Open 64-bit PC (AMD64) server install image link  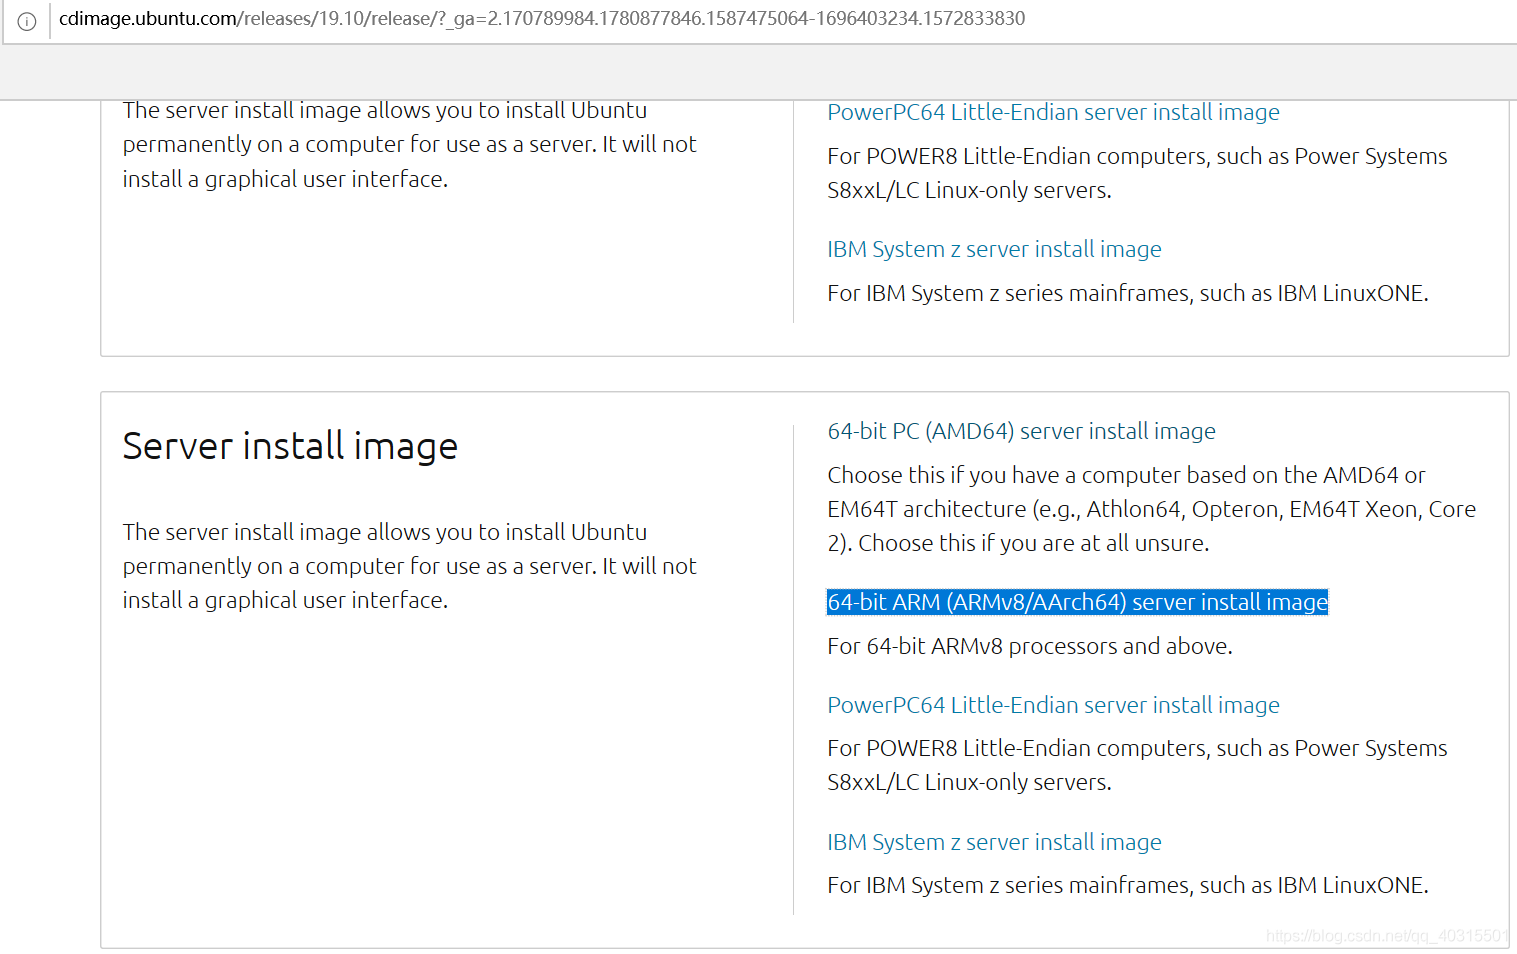(x=1021, y=431)
